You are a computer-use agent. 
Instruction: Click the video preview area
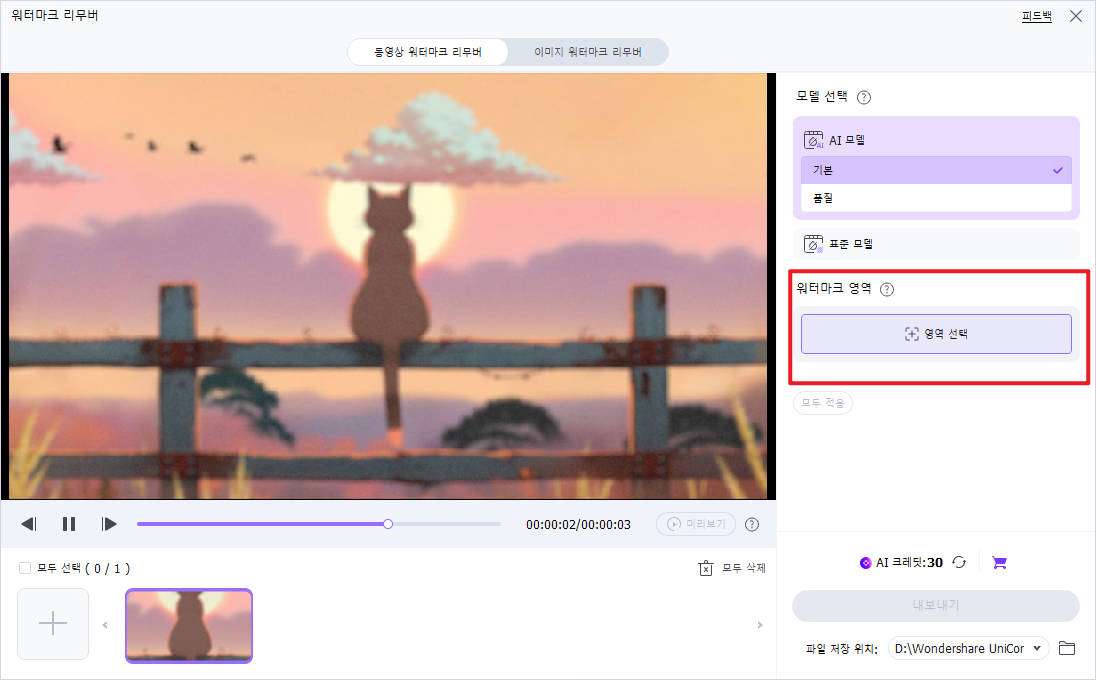pyautogui.click(x=388, y=287)
